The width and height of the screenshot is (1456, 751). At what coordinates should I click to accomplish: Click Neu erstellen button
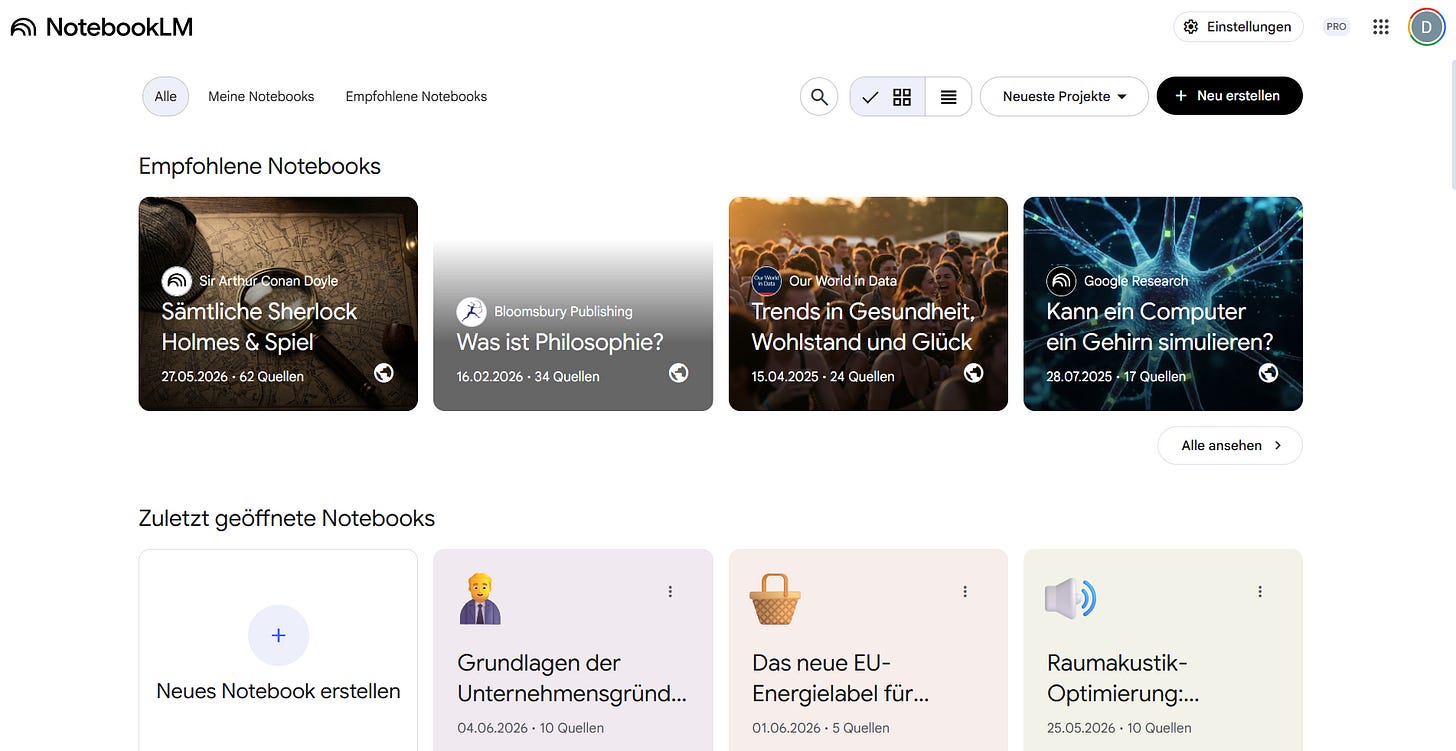1229,96
